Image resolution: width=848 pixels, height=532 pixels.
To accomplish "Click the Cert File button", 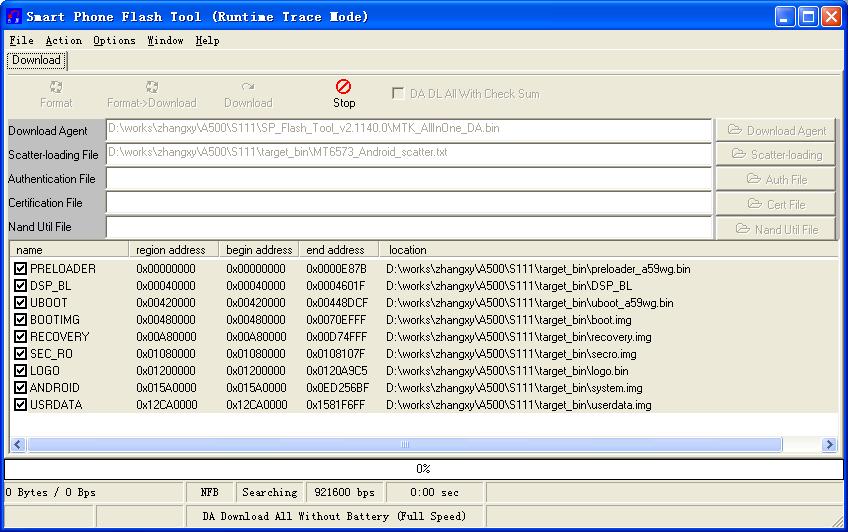I will (776, 204).
